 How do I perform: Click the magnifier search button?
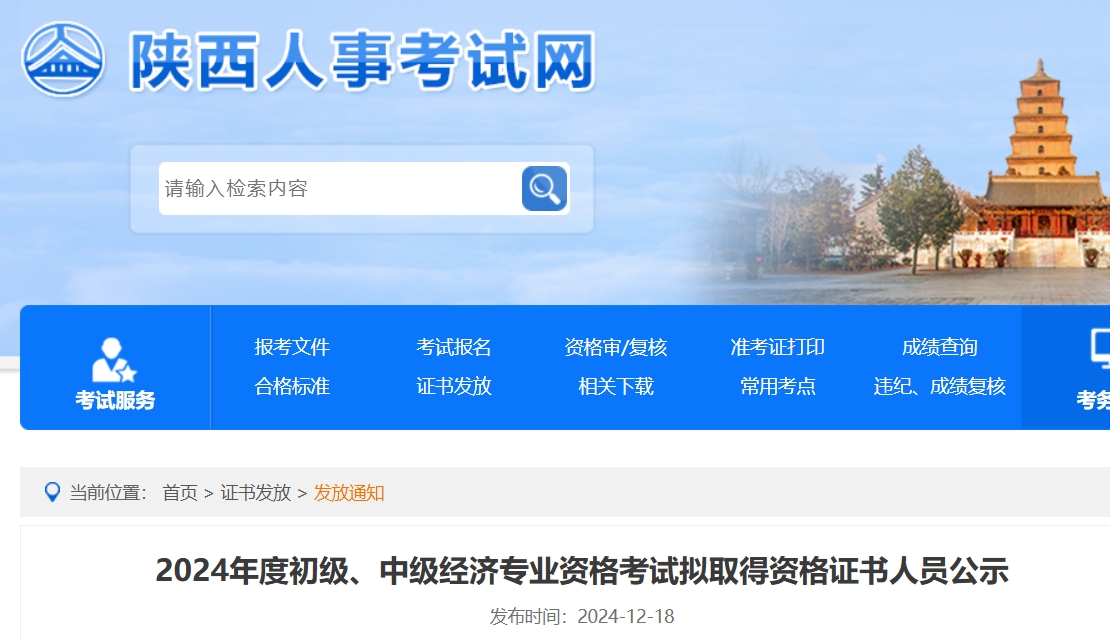[x=544, y=188]
